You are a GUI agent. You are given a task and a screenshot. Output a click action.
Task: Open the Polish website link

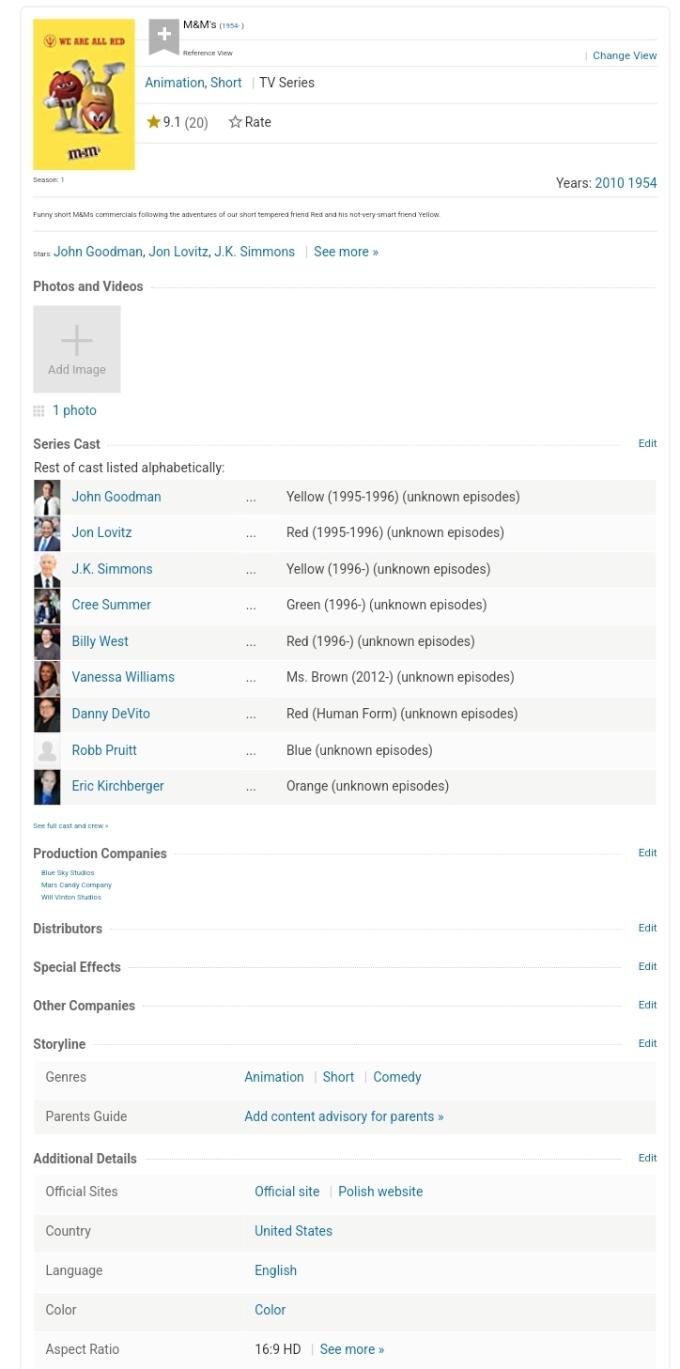(x=380, y=1192)
